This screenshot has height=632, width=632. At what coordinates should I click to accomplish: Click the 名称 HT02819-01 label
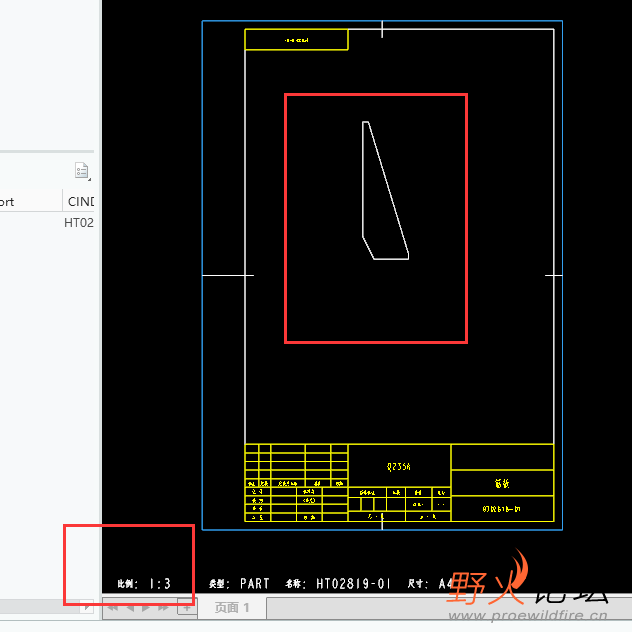pos(338,584)
